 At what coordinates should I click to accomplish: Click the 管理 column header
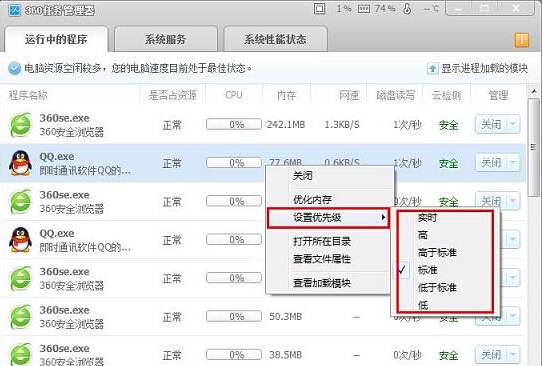tap(498, 95)
